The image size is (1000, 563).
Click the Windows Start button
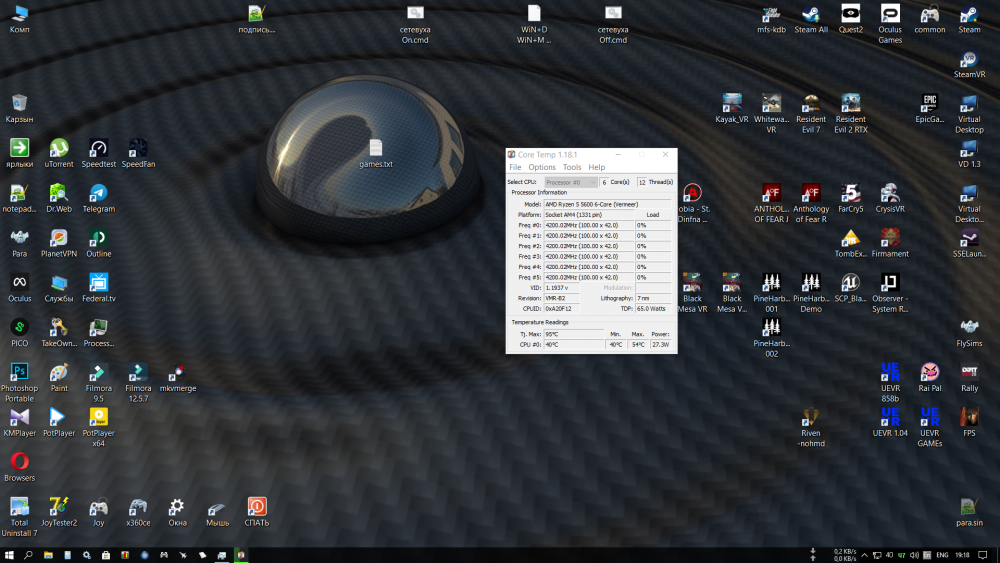click(x=9, y=554)
